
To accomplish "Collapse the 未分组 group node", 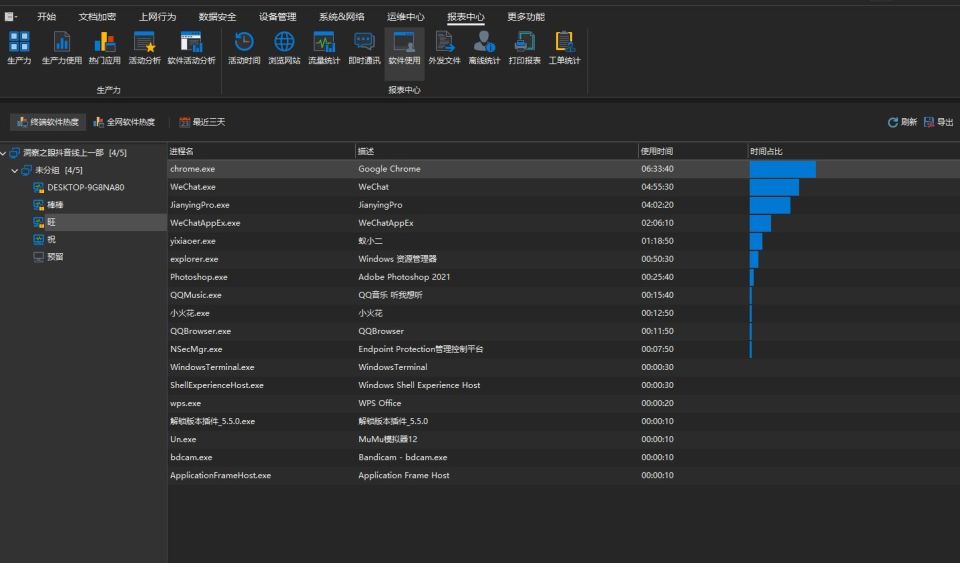I will tap(15, 171).
